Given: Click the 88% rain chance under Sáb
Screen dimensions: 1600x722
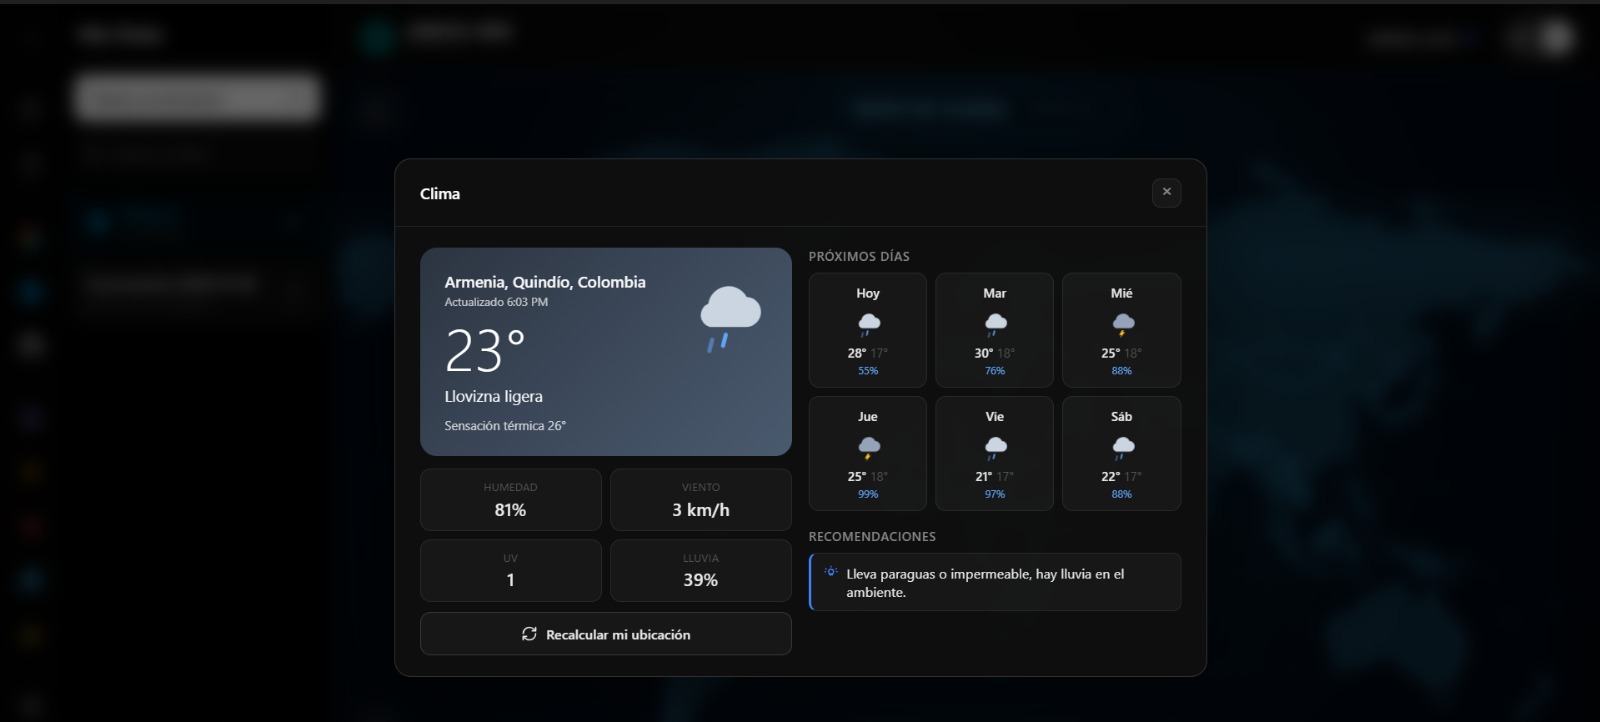Looking at the screenshot, I should pos(1122,494).
